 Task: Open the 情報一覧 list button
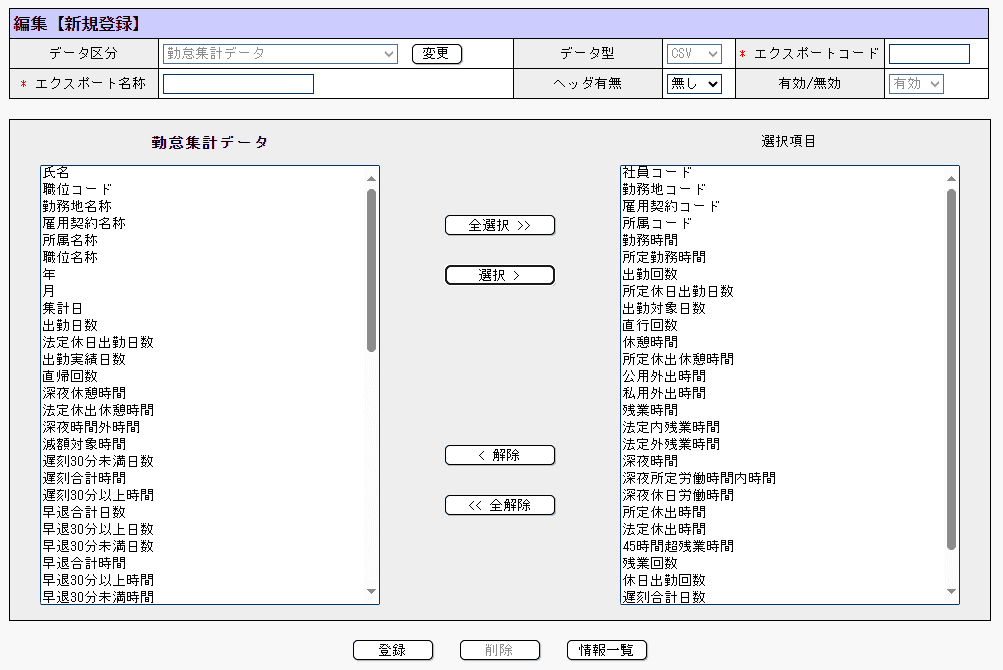coord(606,650)
